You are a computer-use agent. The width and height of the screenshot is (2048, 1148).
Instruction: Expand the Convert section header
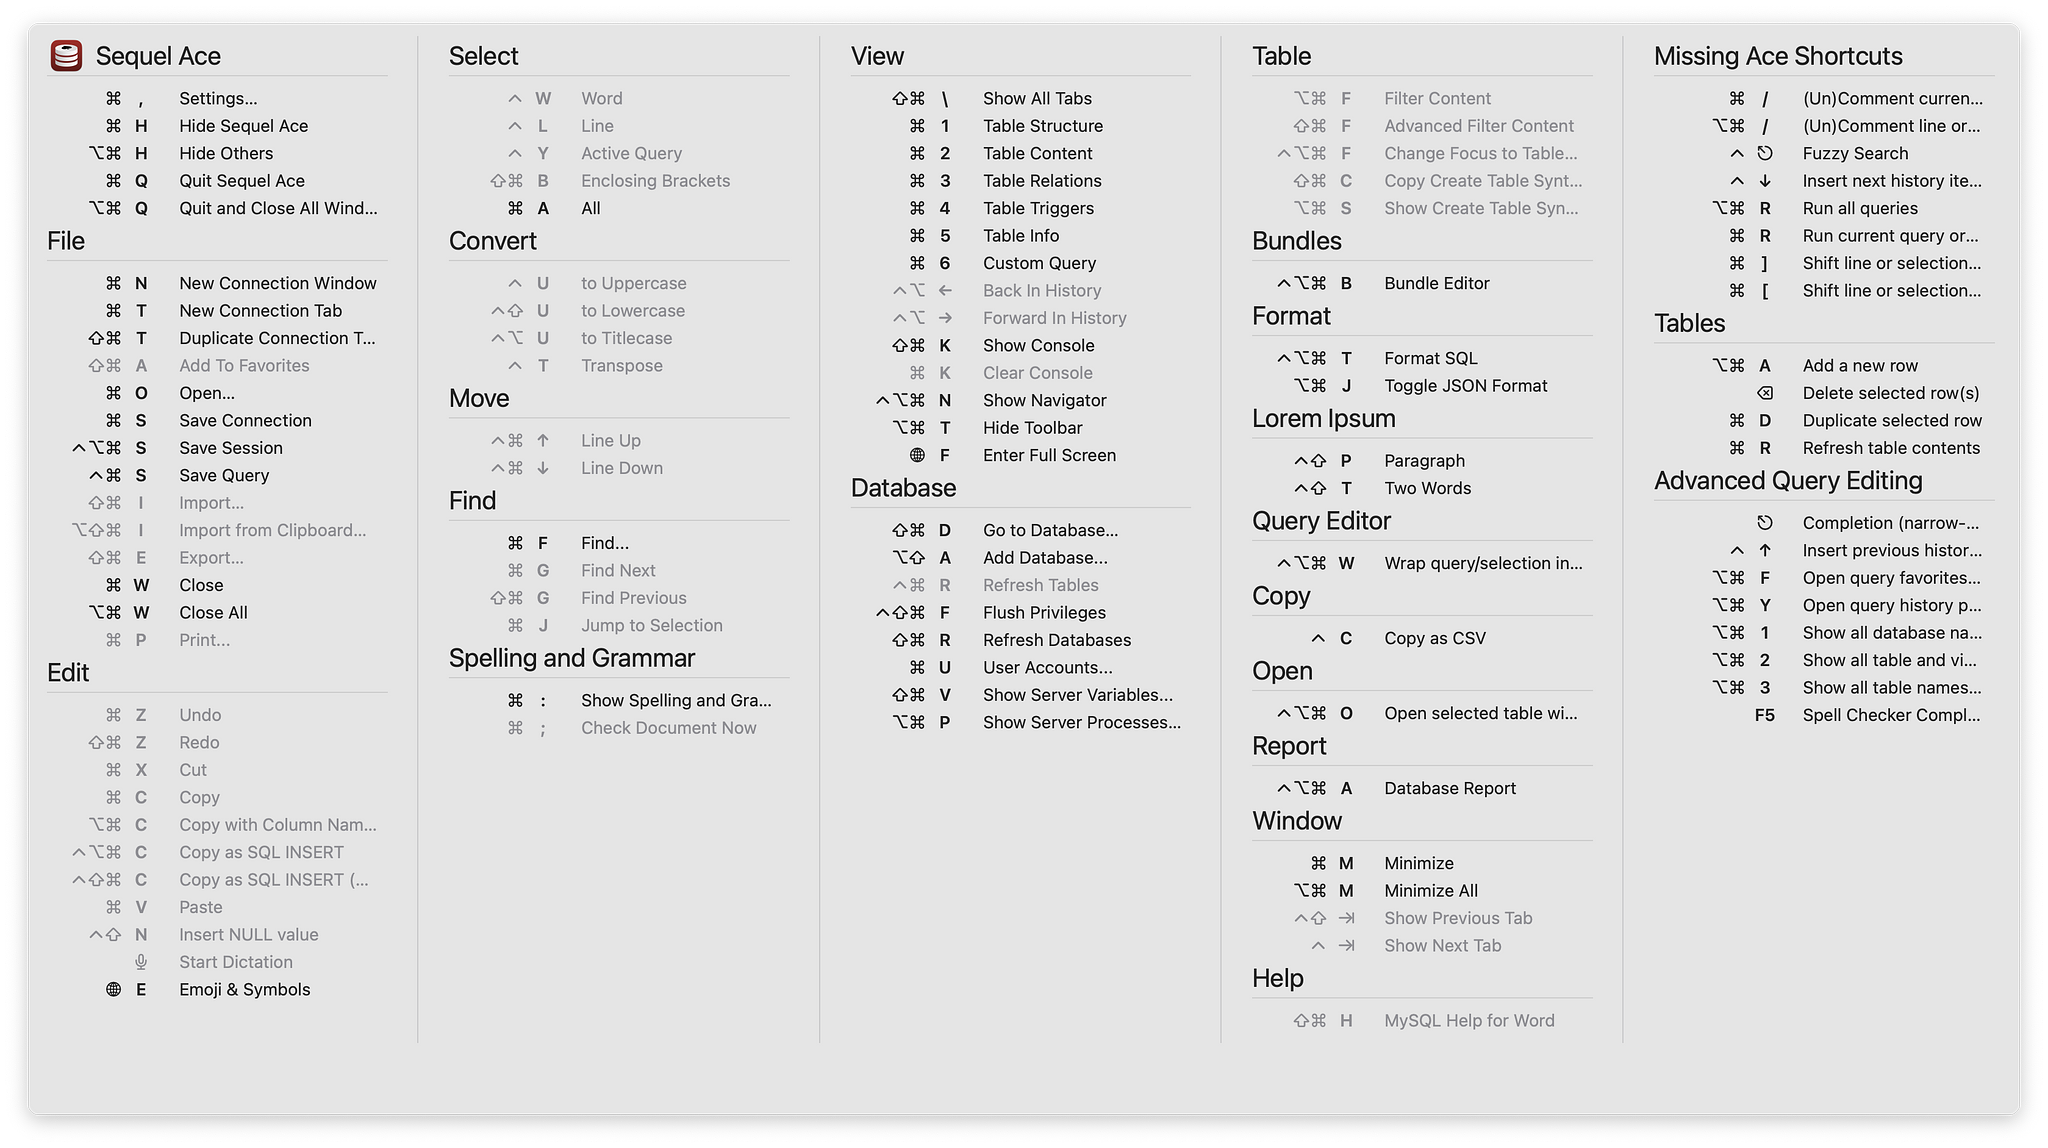[x=492, y=239]
